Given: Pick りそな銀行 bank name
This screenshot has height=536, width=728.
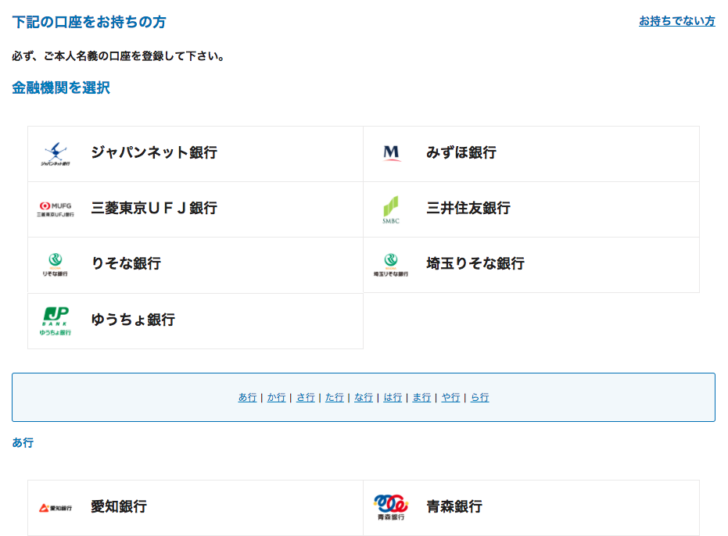Looking at the screenshot, I should (x=126, y=263).
